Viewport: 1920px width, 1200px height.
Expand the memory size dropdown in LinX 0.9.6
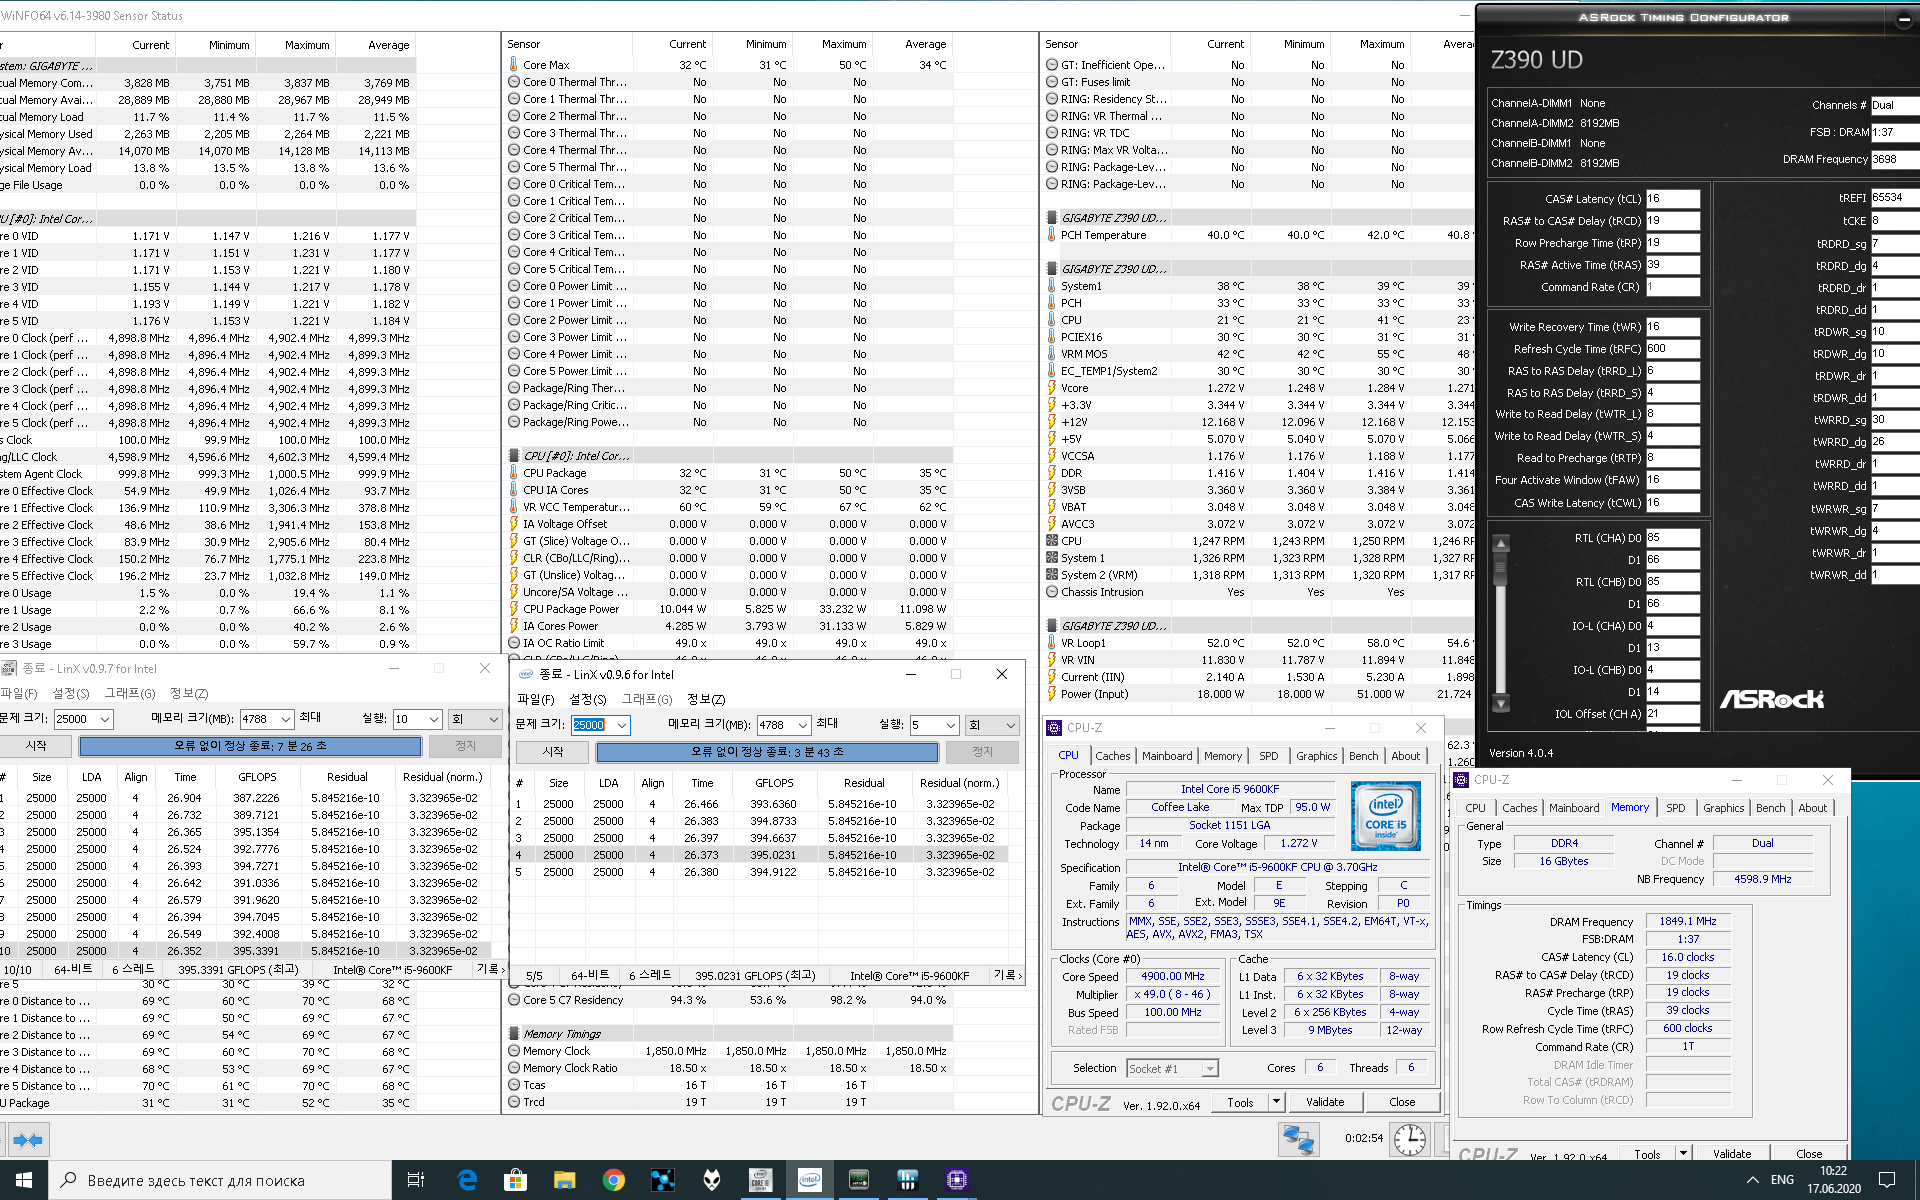(803, 725)
